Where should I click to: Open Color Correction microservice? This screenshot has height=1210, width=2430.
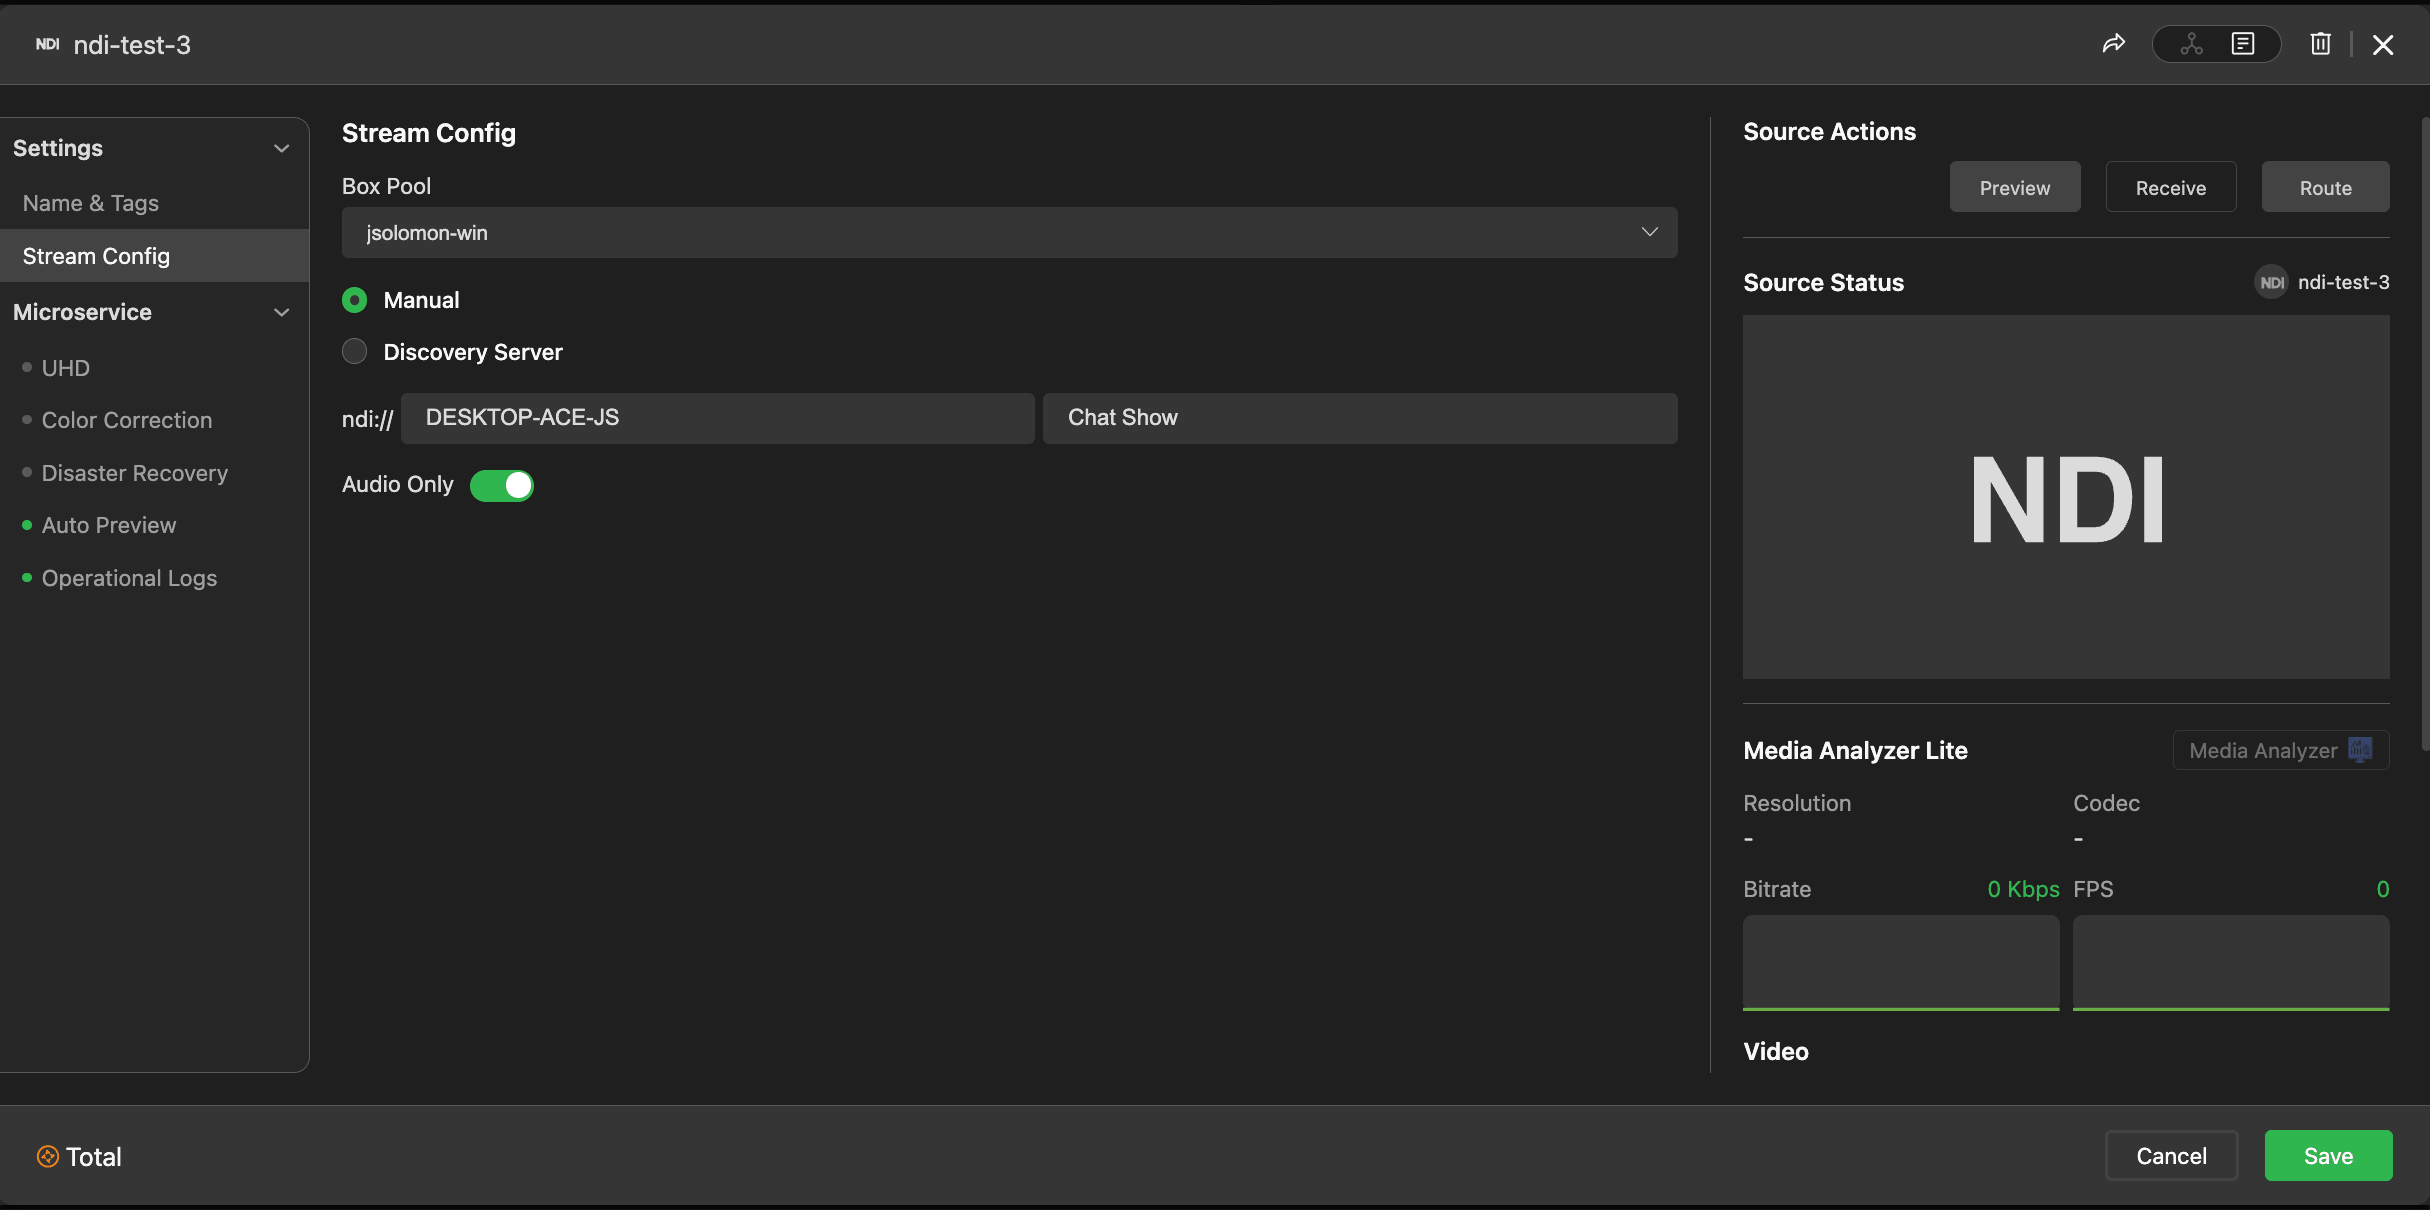127,420
